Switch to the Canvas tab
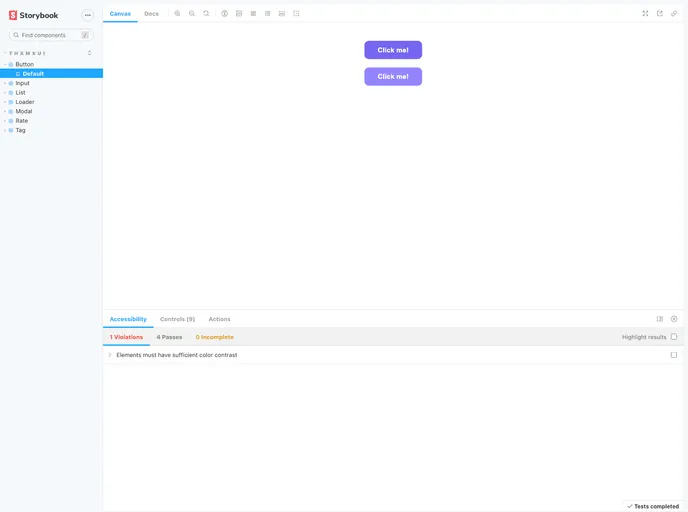The image size is (688, 512). click(120, 14)
